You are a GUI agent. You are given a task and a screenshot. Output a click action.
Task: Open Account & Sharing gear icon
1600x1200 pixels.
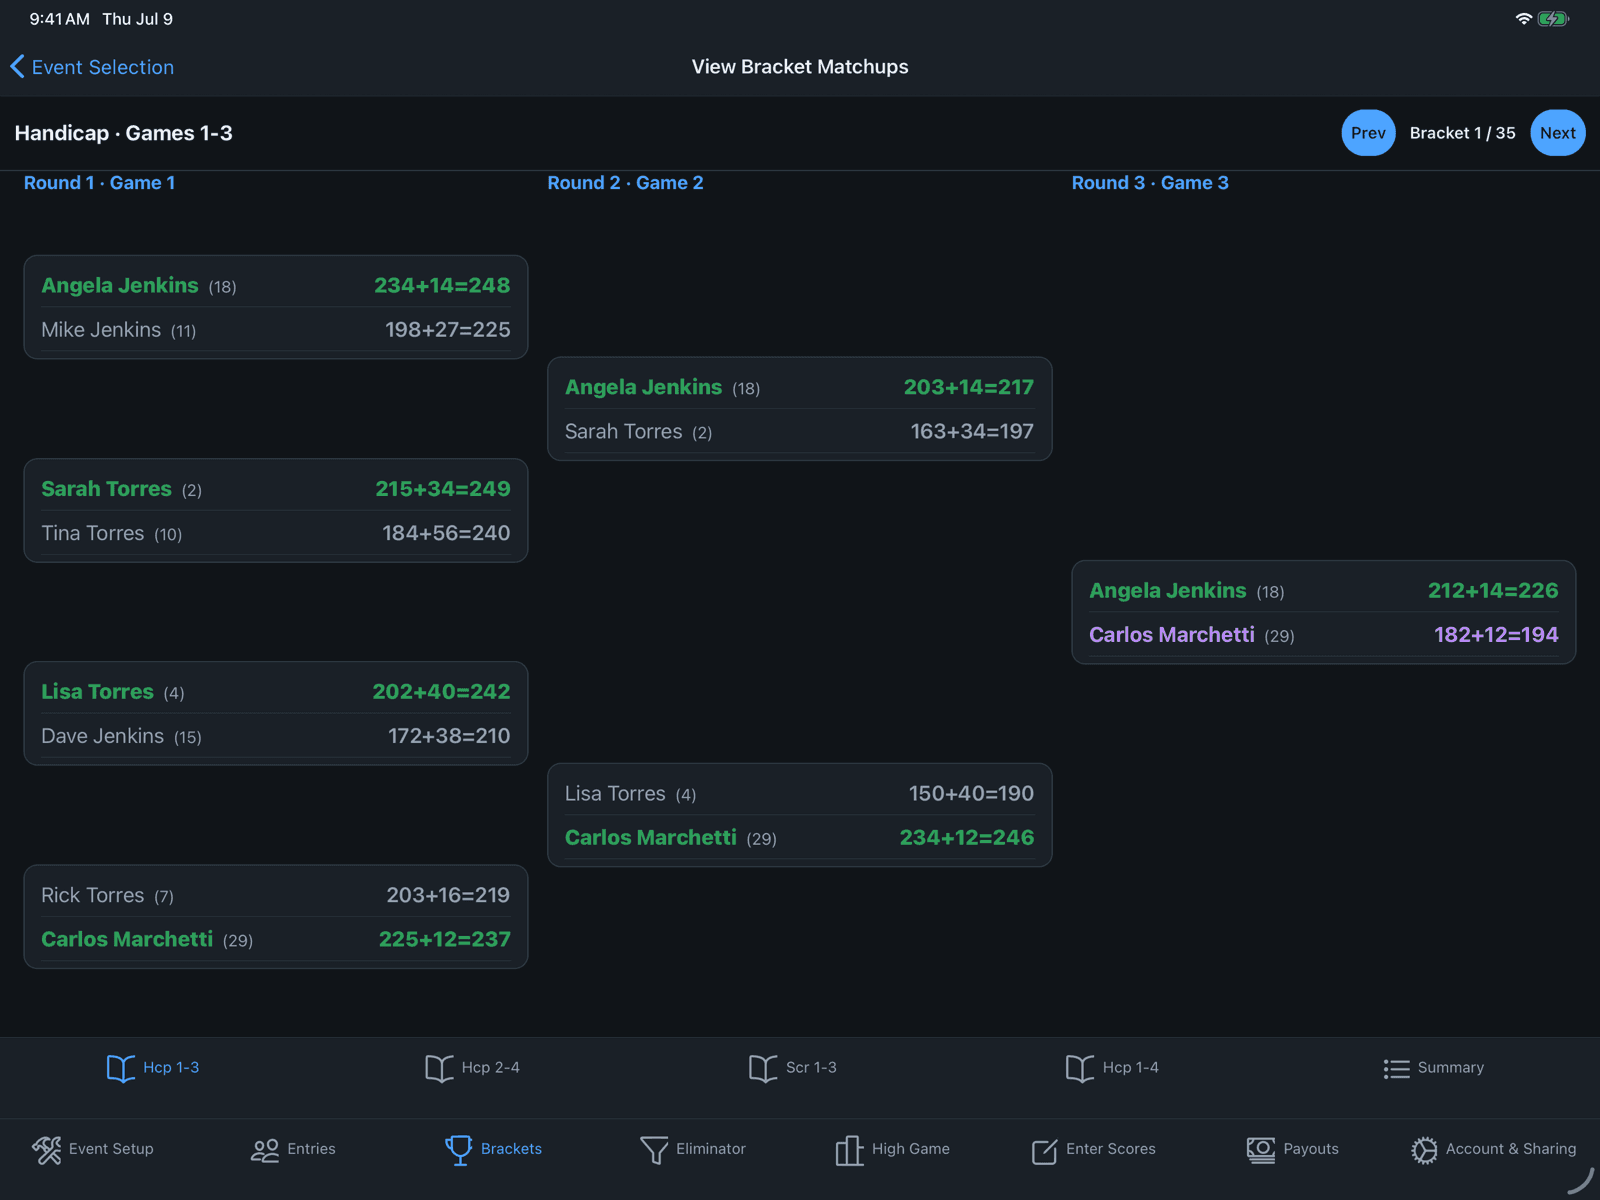pyautogui.click(x=1424, y=1150)
